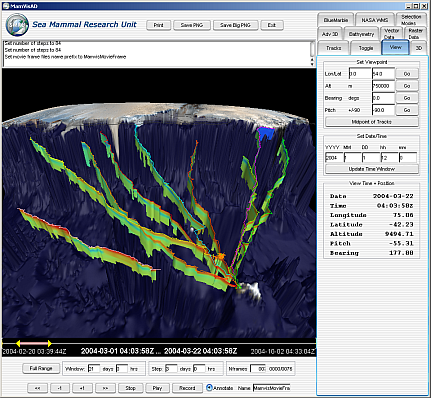The height and width of the screenshot is (398, 431).
Task: Click the +1 step forward button
Action: pyautogui.click(x=82, y=388)
